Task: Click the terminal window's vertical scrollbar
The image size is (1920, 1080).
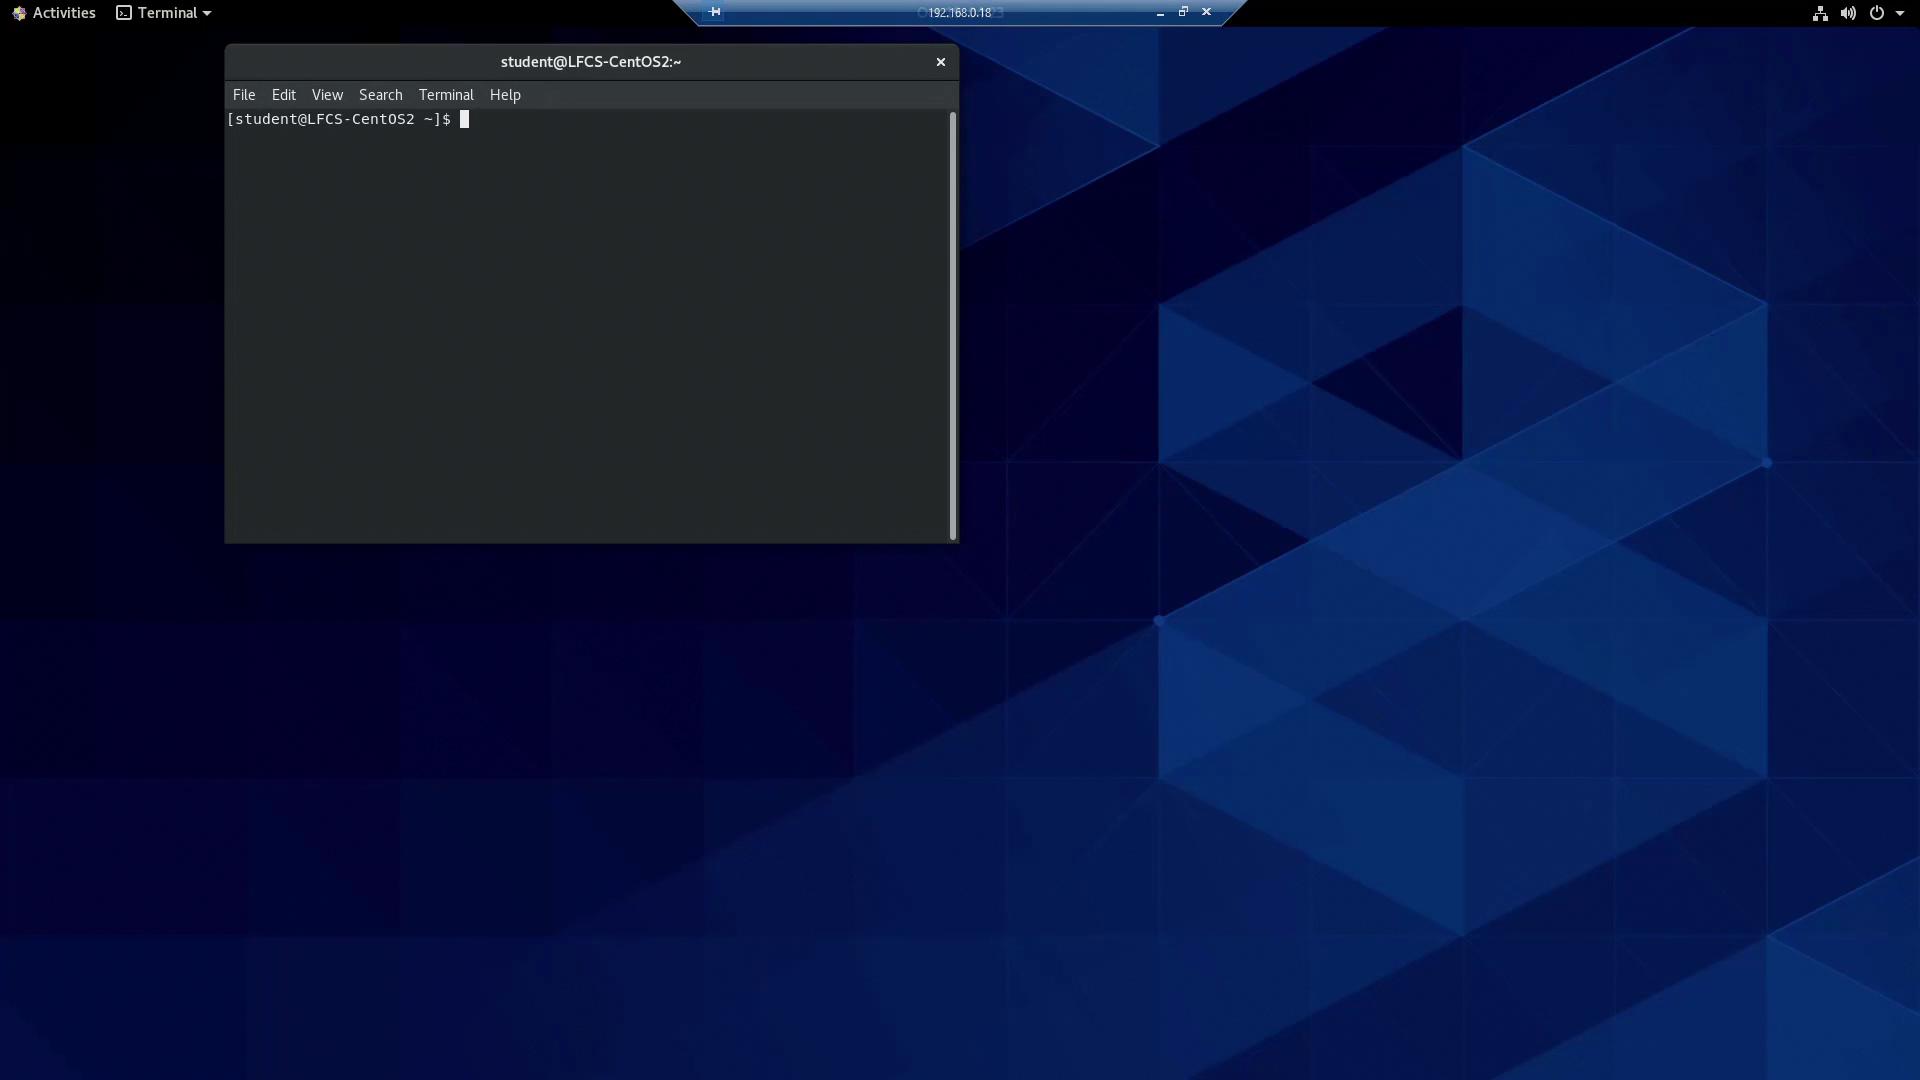Action: tap(953, 325)
